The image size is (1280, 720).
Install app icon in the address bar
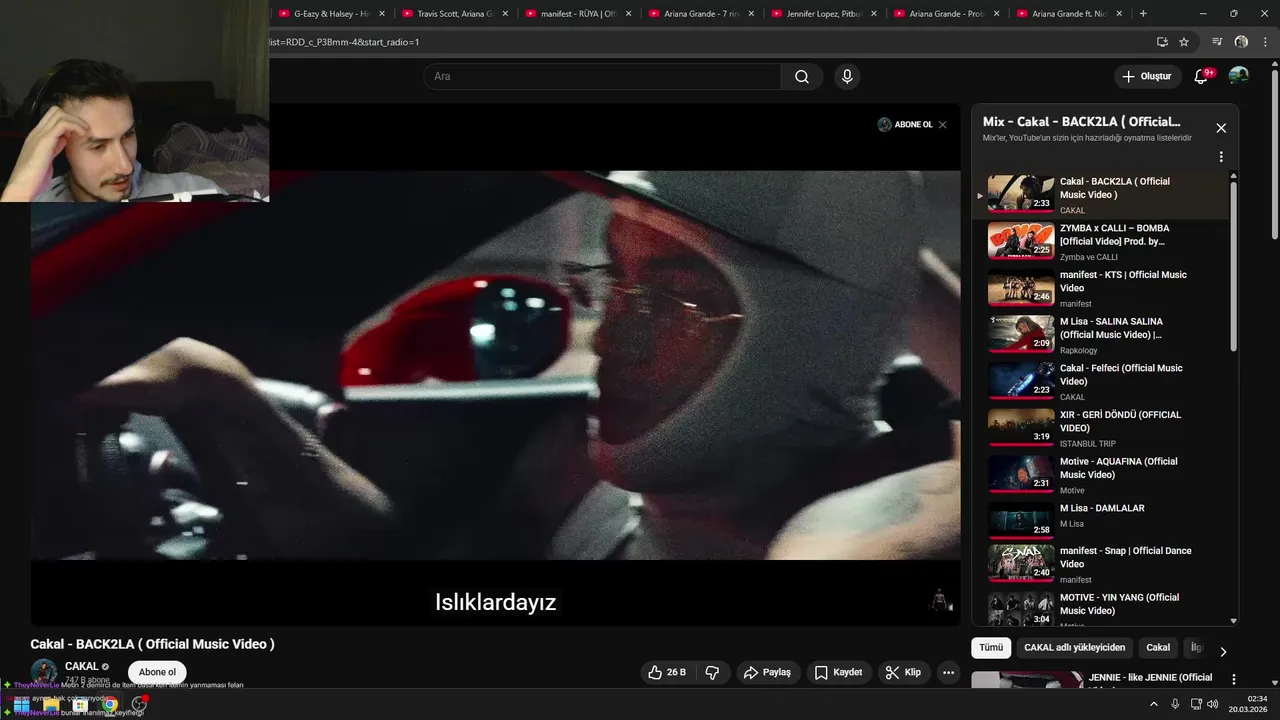(1162, 42)
